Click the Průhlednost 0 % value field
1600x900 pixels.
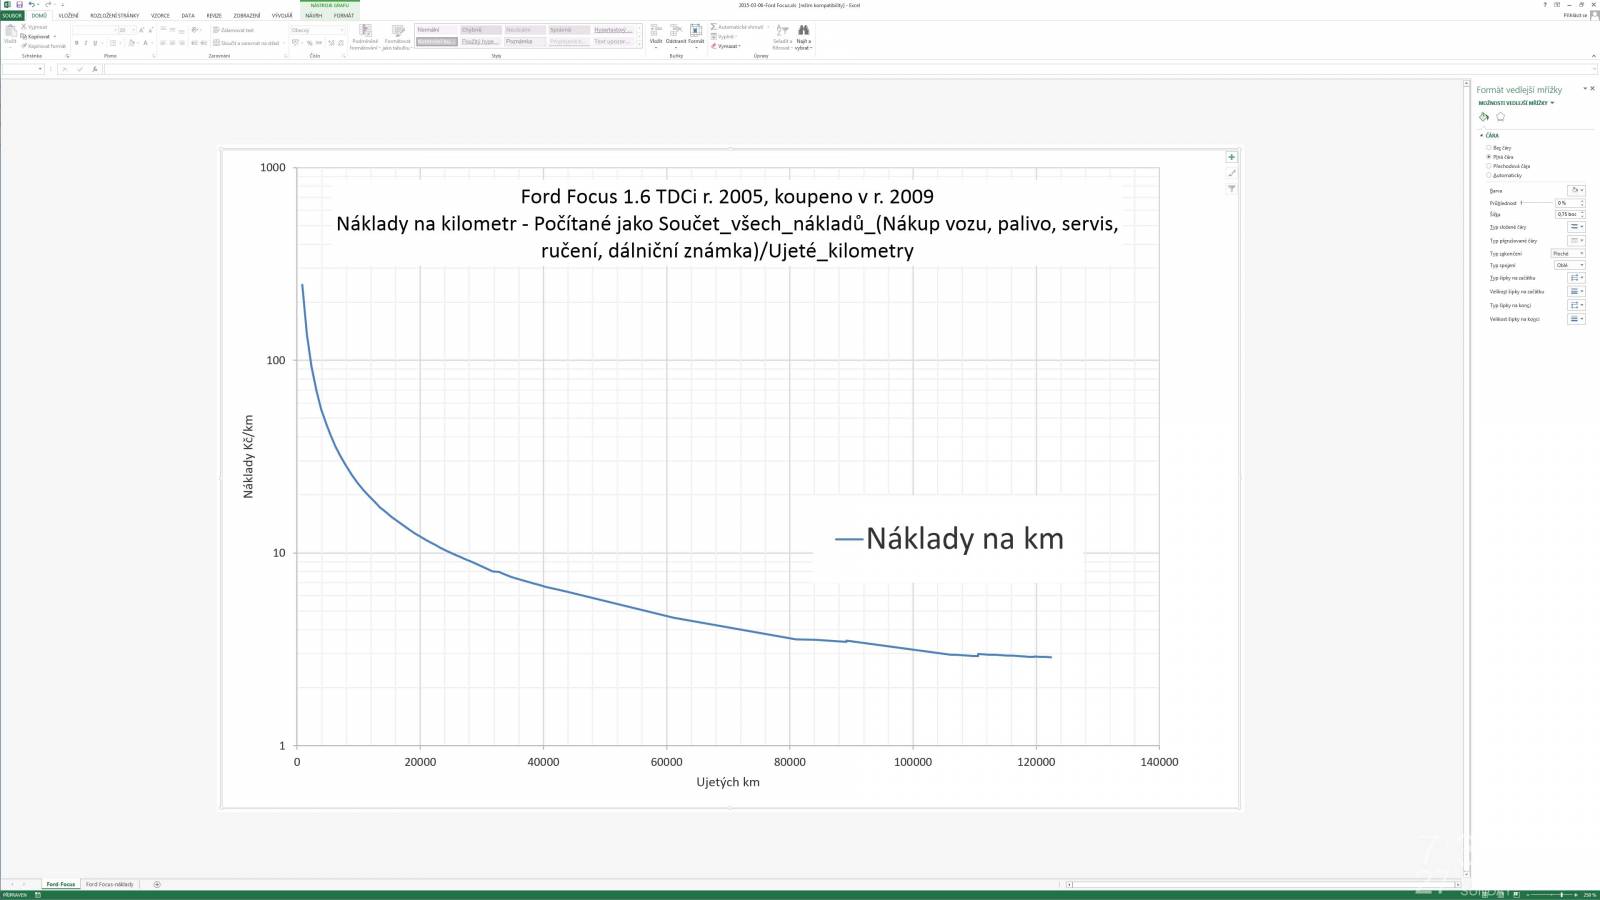pyautogui.click(x=1568, y=203)
